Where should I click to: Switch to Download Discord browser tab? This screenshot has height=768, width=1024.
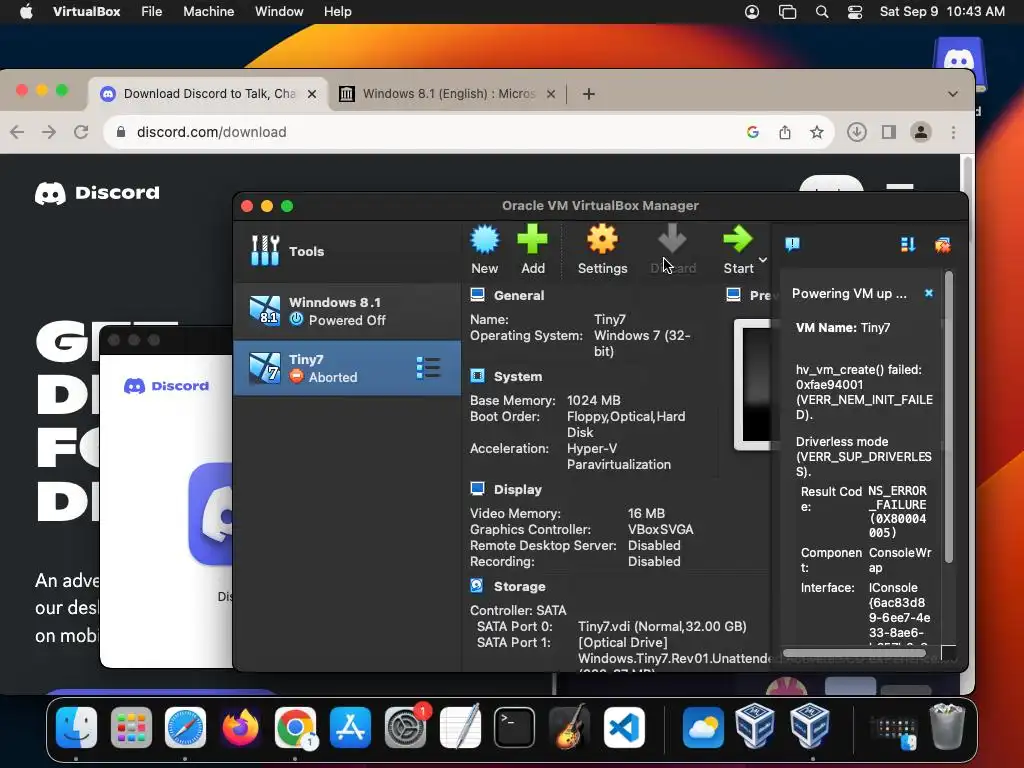209,93
